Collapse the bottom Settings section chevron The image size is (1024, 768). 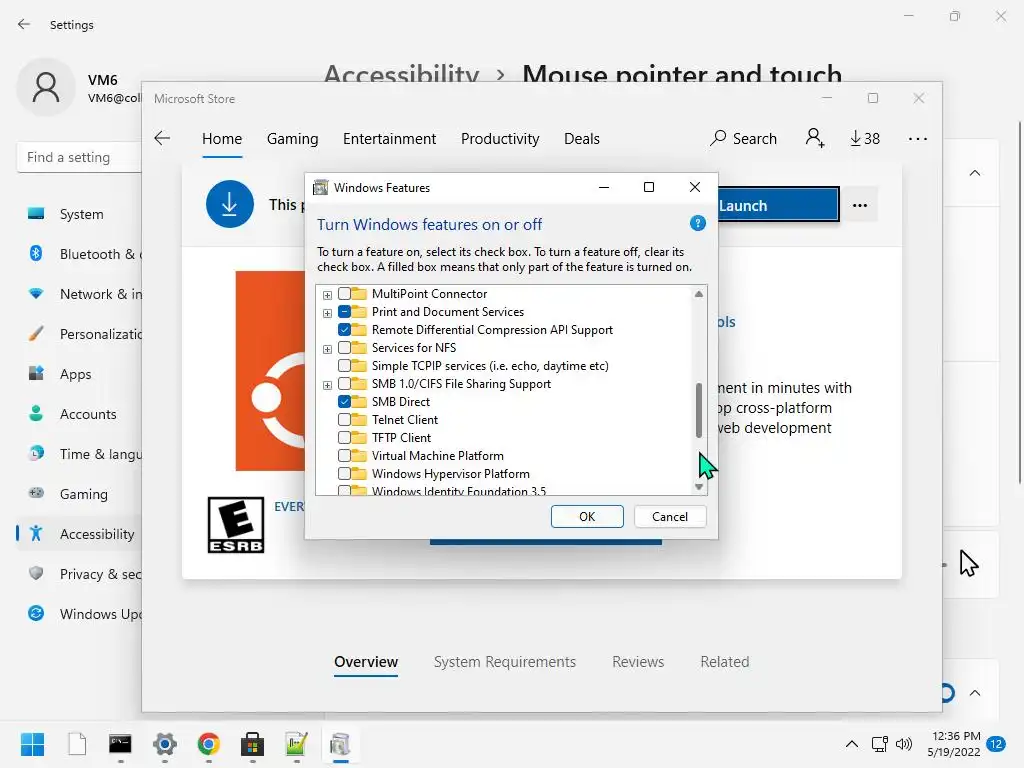[974, 693]
